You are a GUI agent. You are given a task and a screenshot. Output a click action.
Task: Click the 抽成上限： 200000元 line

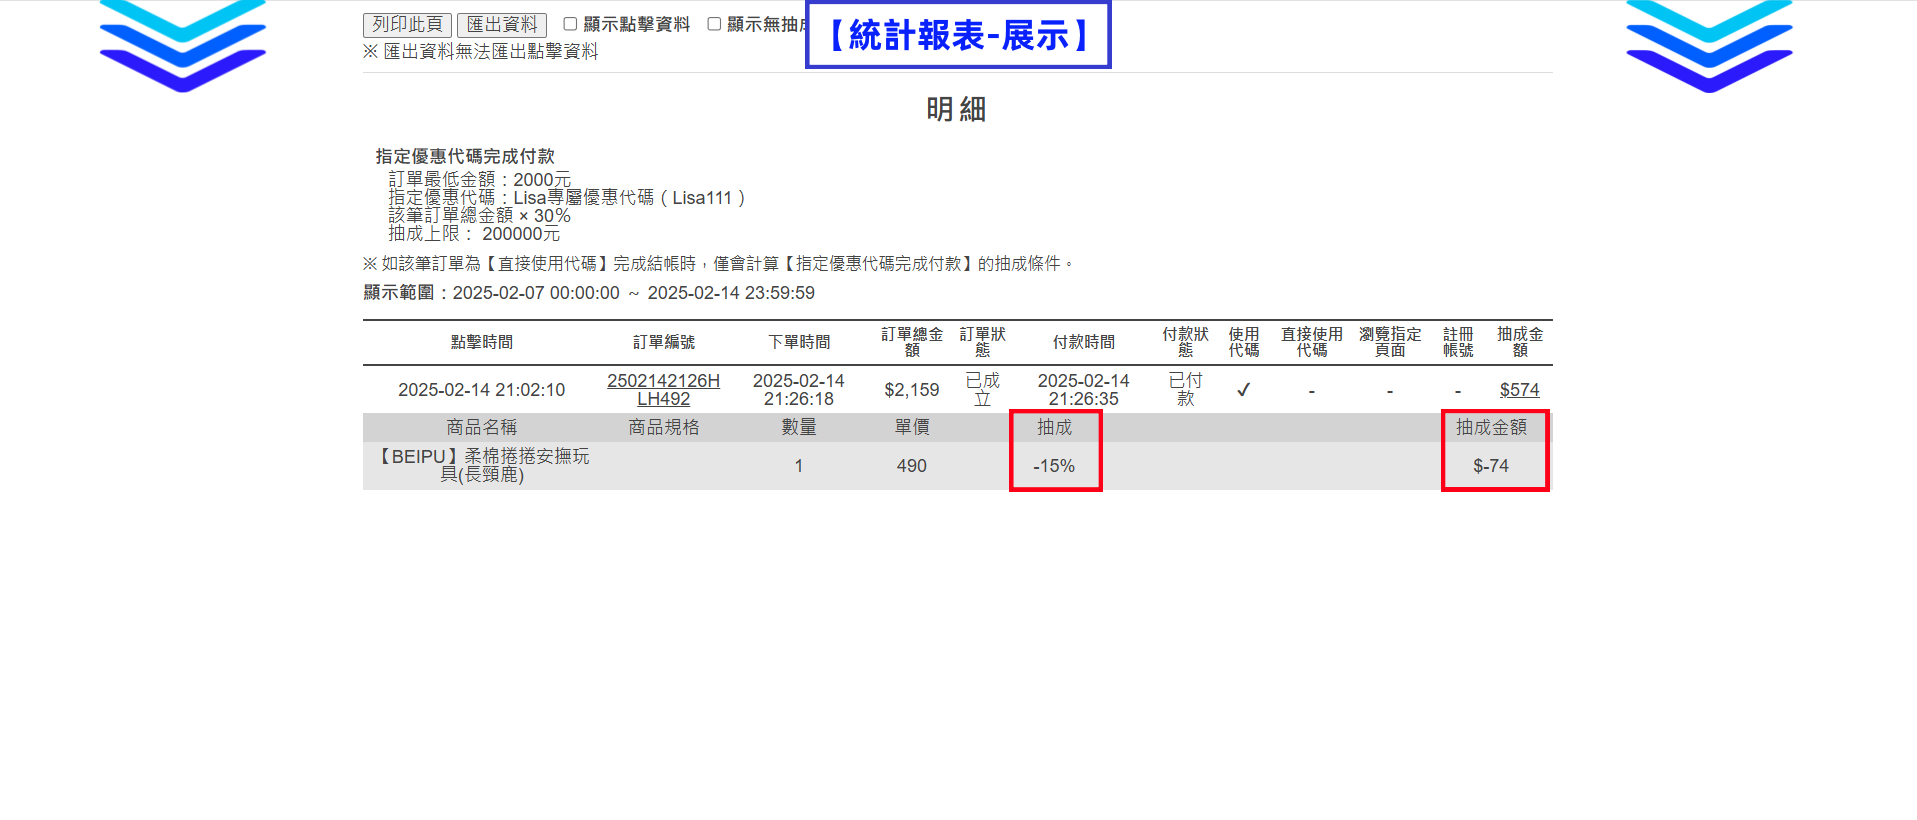474,234
